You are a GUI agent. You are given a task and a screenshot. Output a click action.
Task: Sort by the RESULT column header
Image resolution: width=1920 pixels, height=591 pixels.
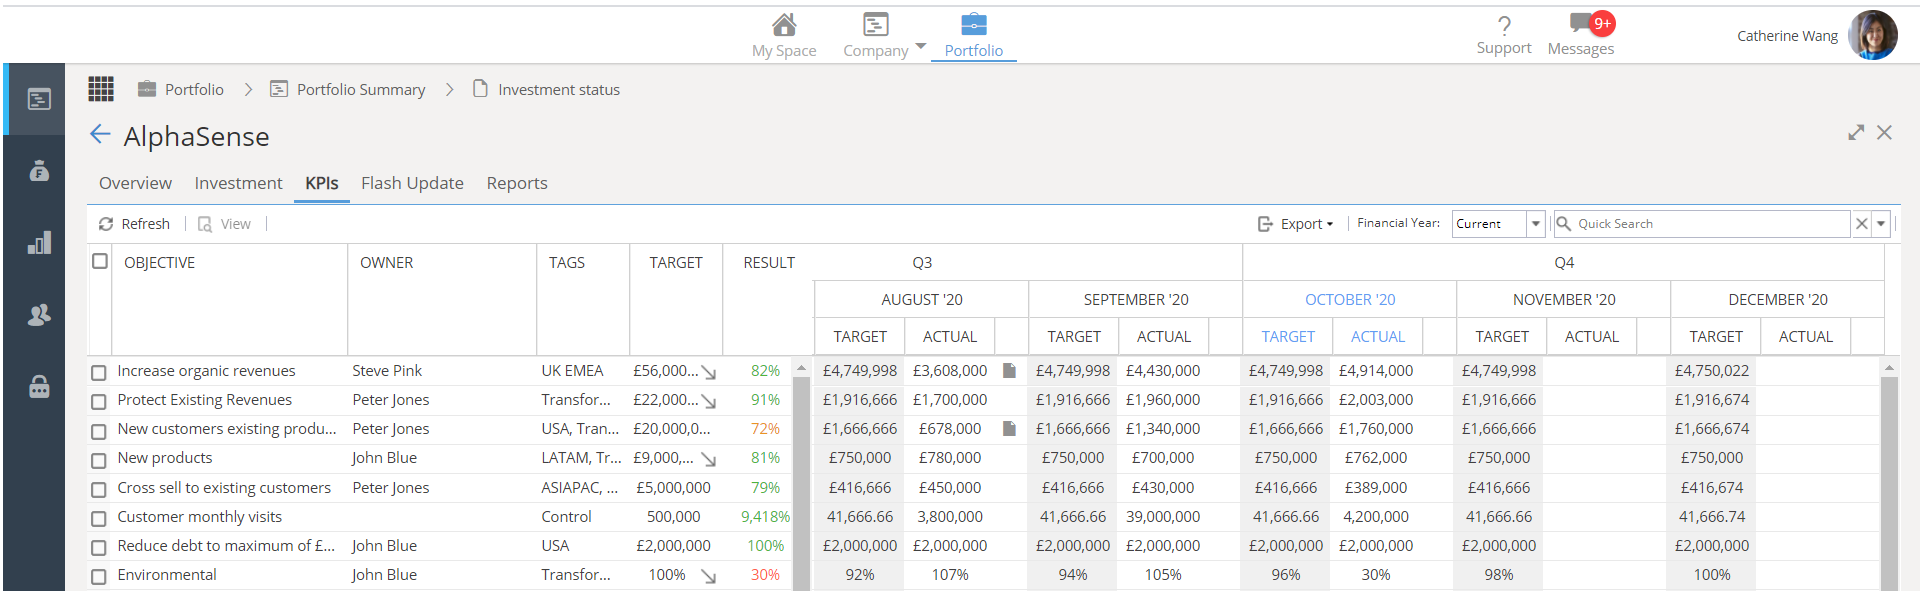tap(769, 262)
